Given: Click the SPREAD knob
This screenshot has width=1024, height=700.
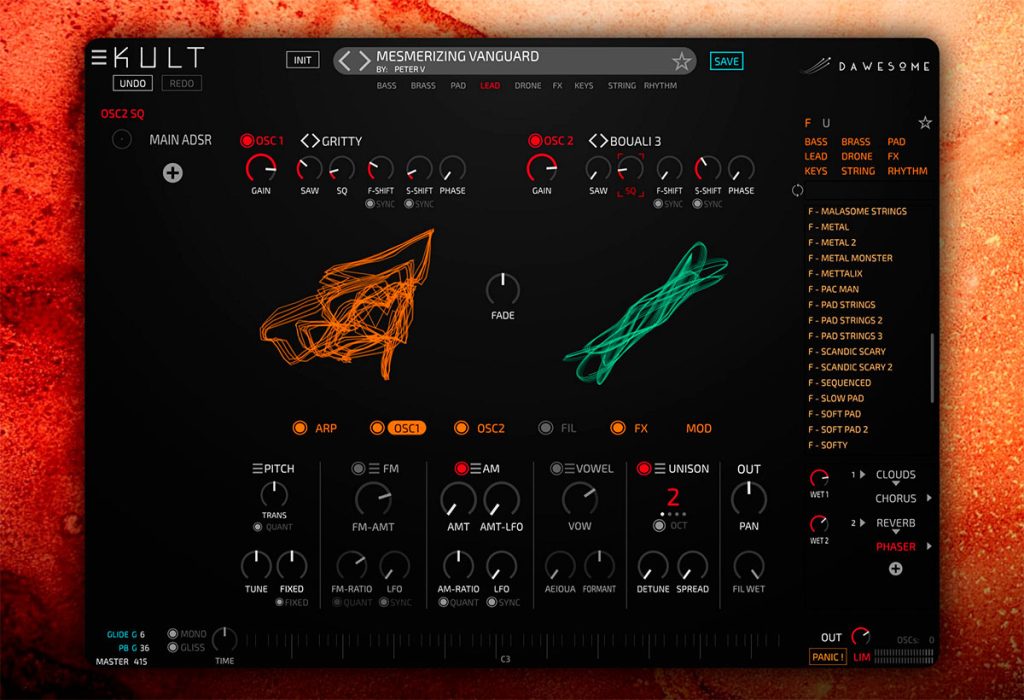Looking at the screenshot, I should click(x=692, y=565).
